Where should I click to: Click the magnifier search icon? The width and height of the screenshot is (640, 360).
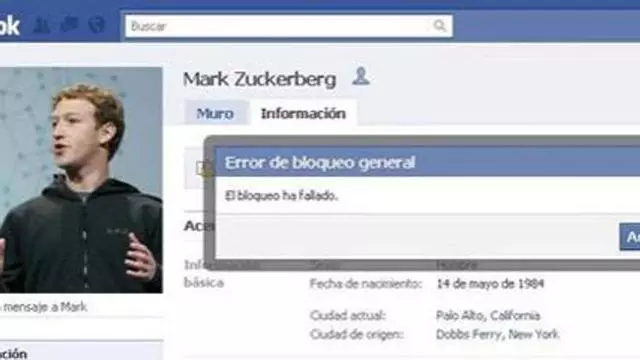pyautogui.click(x=440, y=26)
